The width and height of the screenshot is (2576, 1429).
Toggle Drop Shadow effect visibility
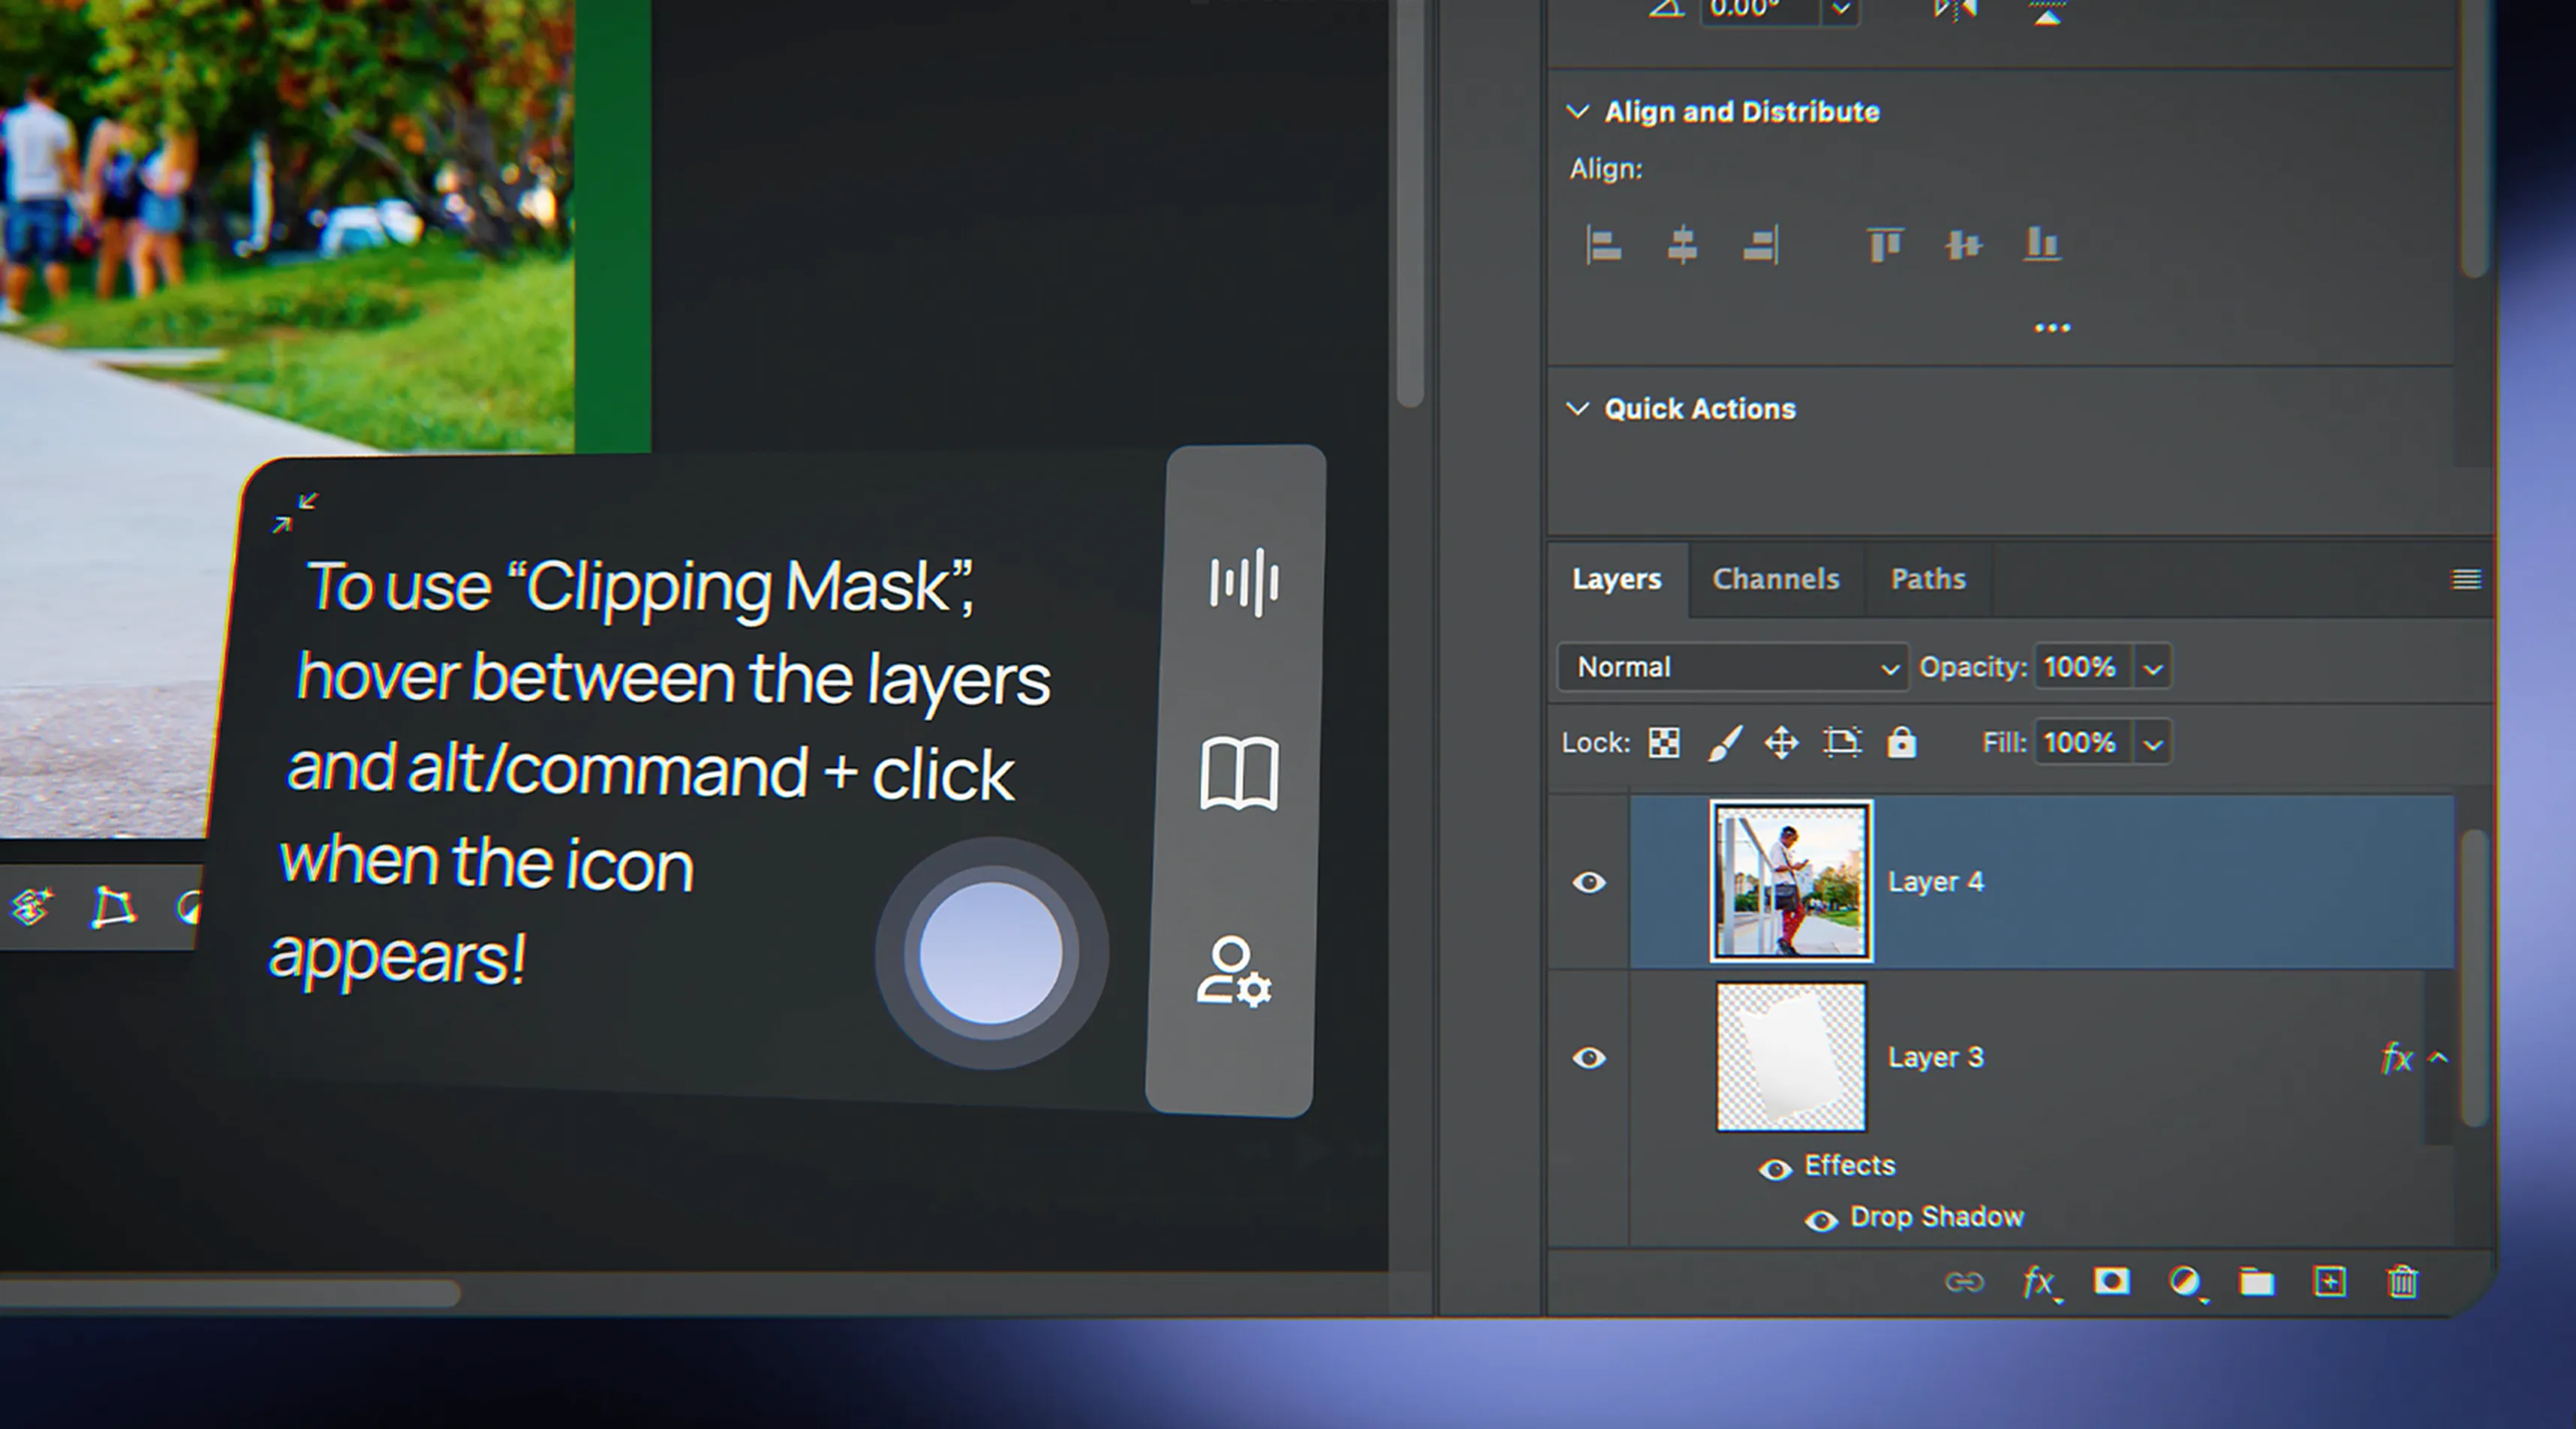tap(1821, 1220)
